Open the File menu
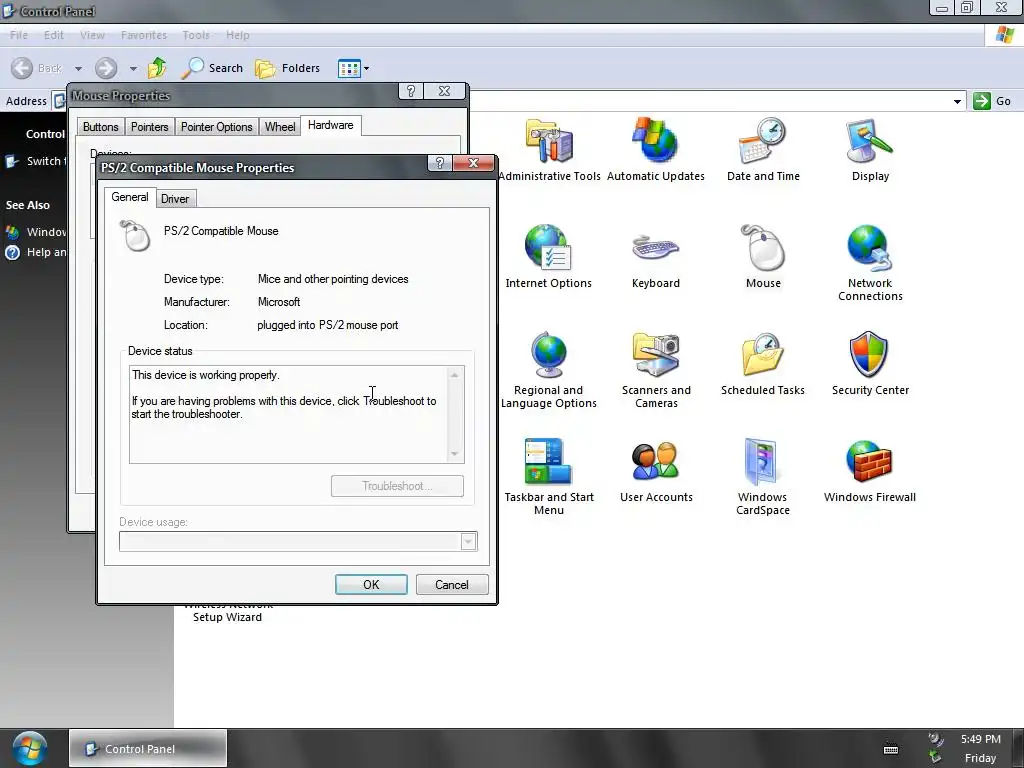1024x768 pixels. pos(19,35)
